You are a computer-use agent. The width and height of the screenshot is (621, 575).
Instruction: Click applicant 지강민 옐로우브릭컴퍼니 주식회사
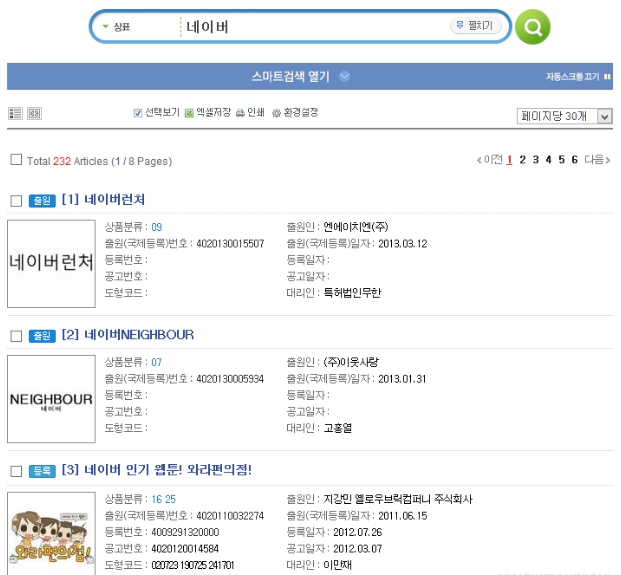pyautogui.click(x=398, y=499)
